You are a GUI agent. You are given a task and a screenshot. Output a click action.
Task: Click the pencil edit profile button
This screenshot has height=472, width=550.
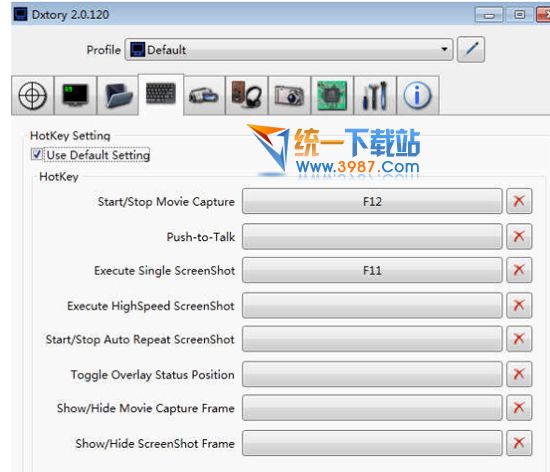click(471, 49)
